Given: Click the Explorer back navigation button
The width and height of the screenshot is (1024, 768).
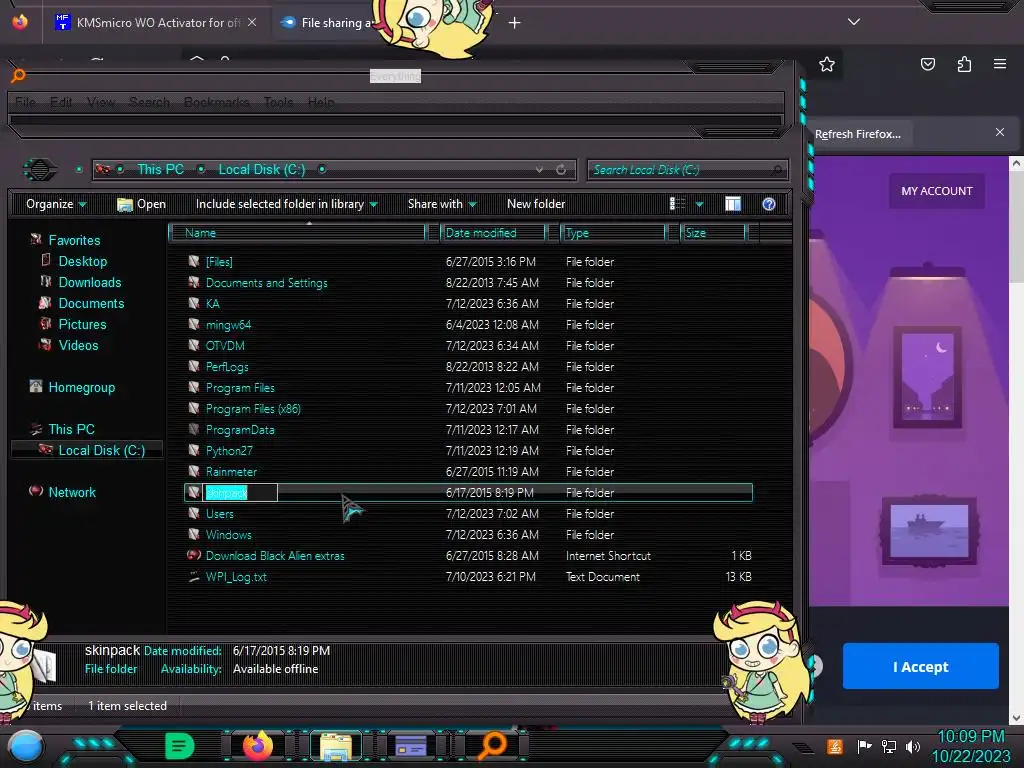Looking at the screenshot, I should click(40, 170).
